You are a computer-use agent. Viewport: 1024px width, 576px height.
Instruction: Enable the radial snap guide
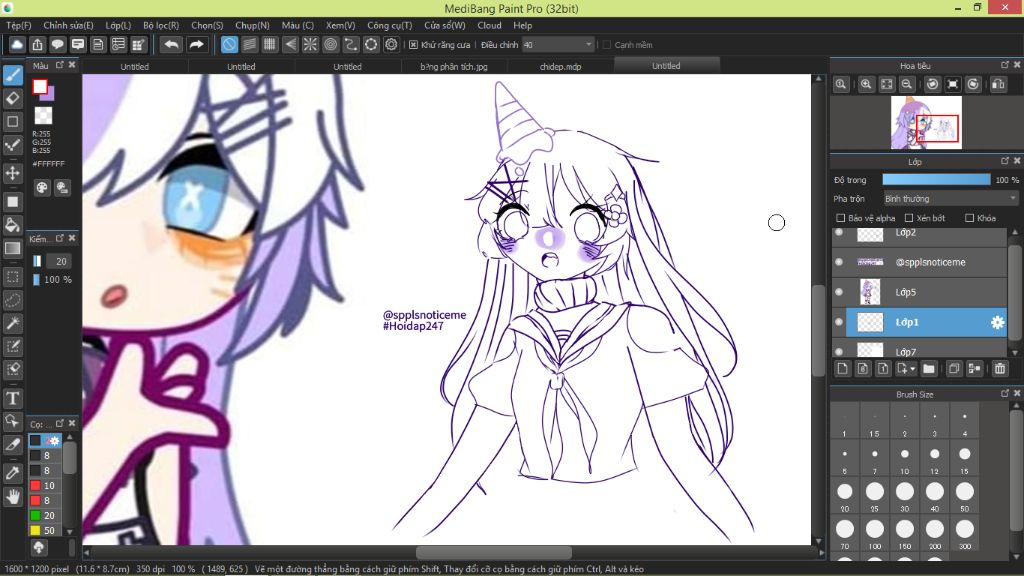click(310, 44)
